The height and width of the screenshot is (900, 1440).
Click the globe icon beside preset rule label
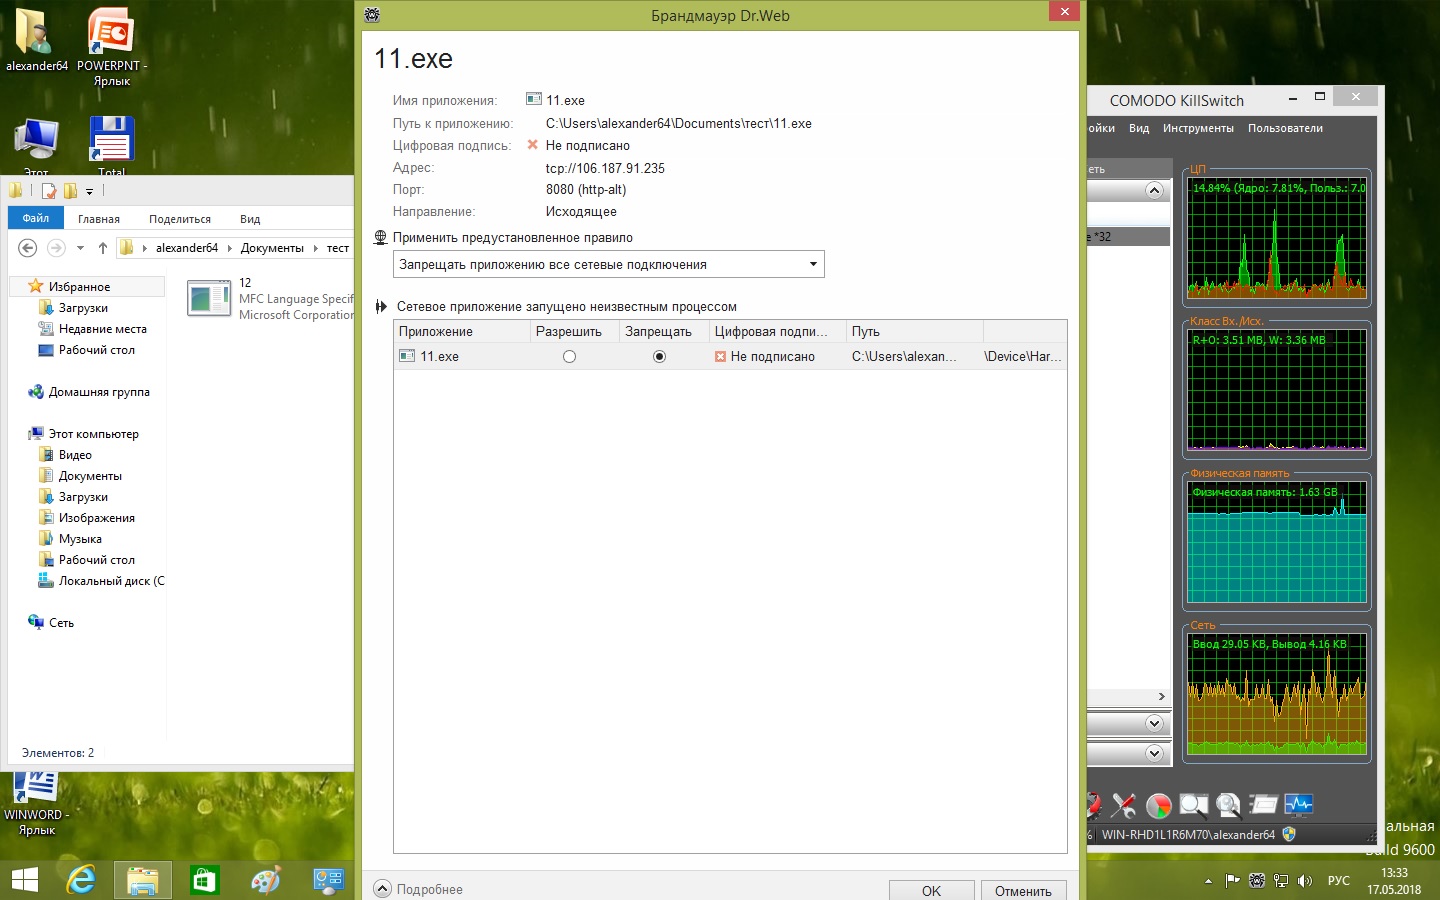(x=380, y=238)
